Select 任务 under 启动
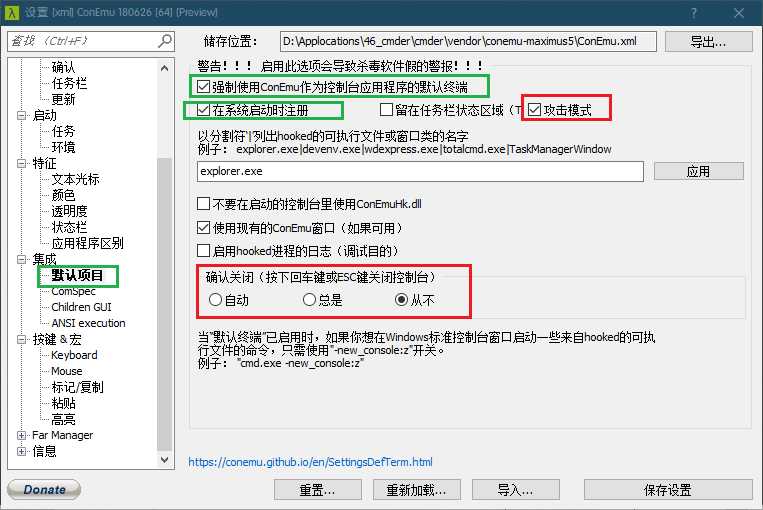 [63, 131]
